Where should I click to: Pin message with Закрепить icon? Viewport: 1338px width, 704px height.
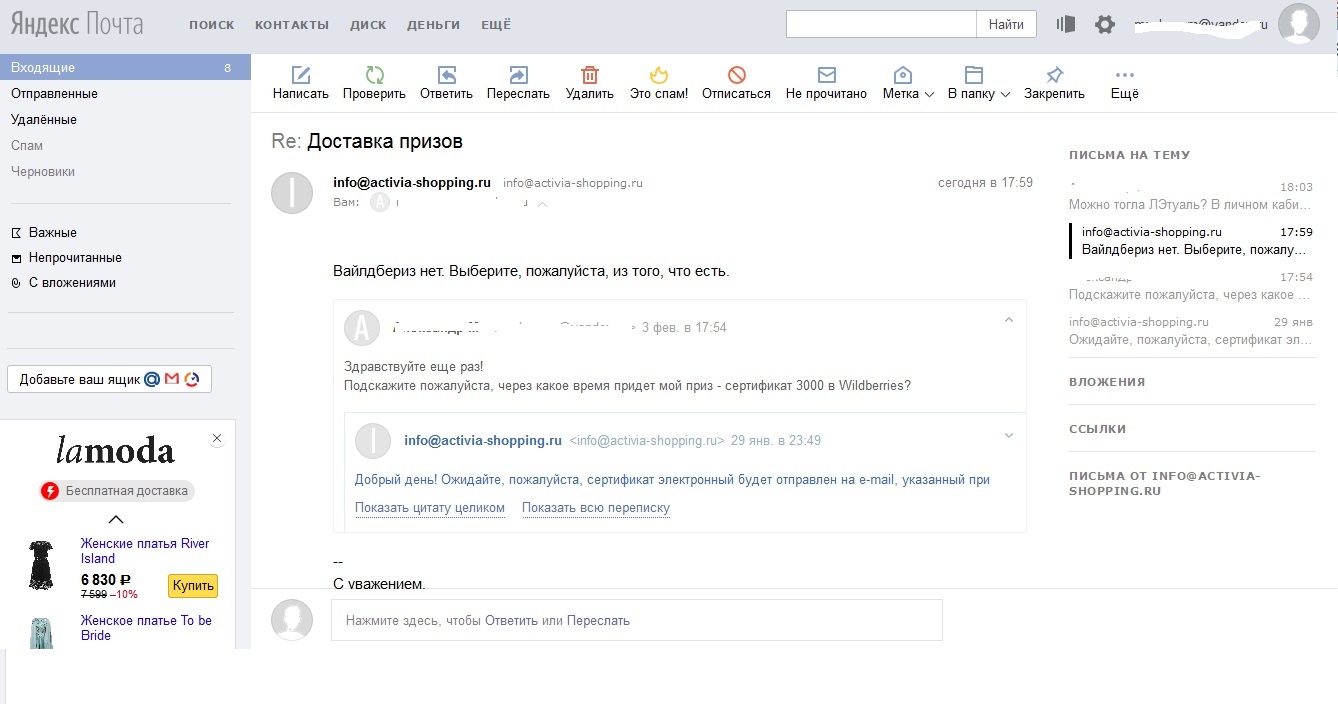(1054, 75)
